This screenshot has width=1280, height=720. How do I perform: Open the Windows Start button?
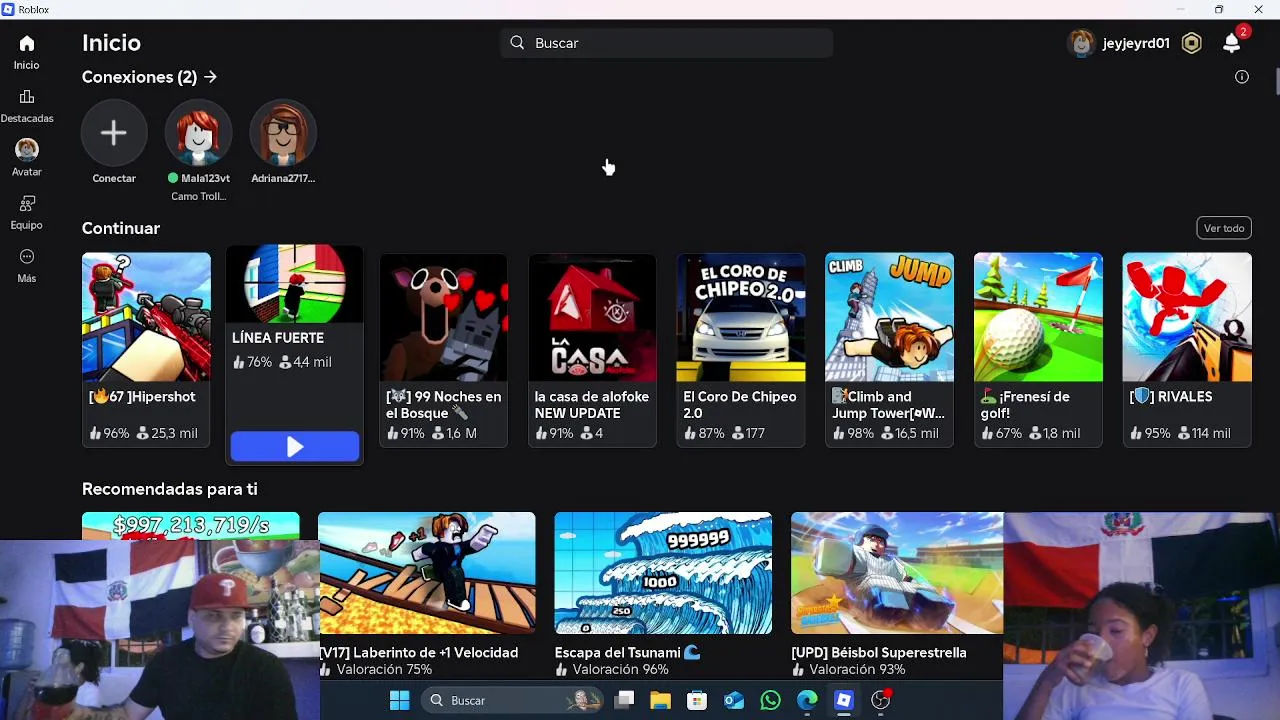[x=399, y=701]
